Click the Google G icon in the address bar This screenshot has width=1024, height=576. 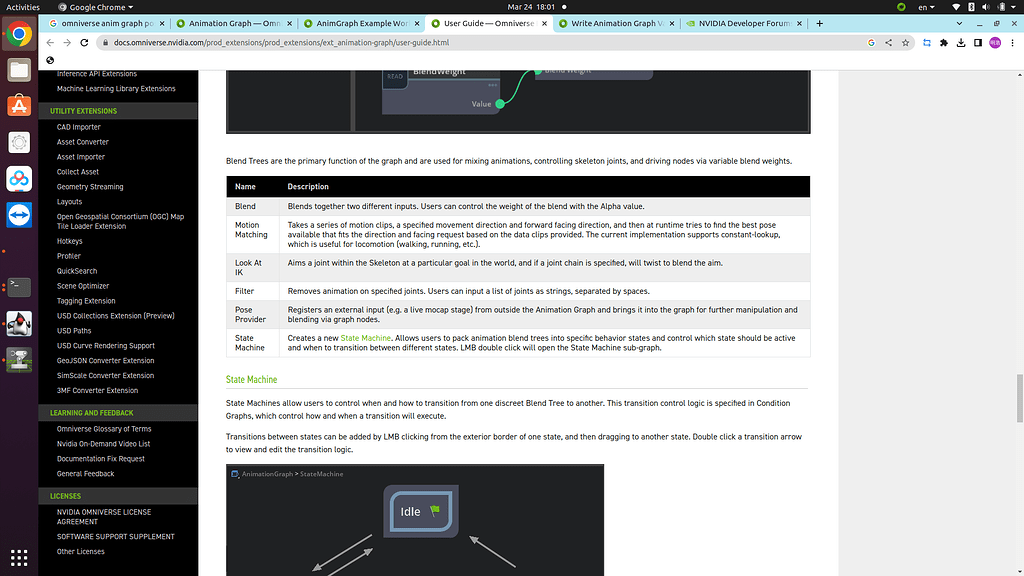(x=871, y=43)
